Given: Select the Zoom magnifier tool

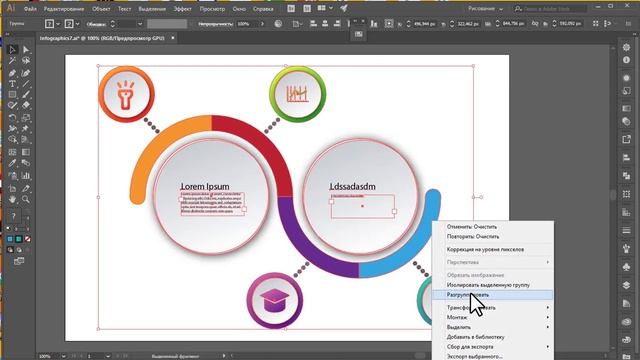Looking at the screenshot, I should point(26,200).
